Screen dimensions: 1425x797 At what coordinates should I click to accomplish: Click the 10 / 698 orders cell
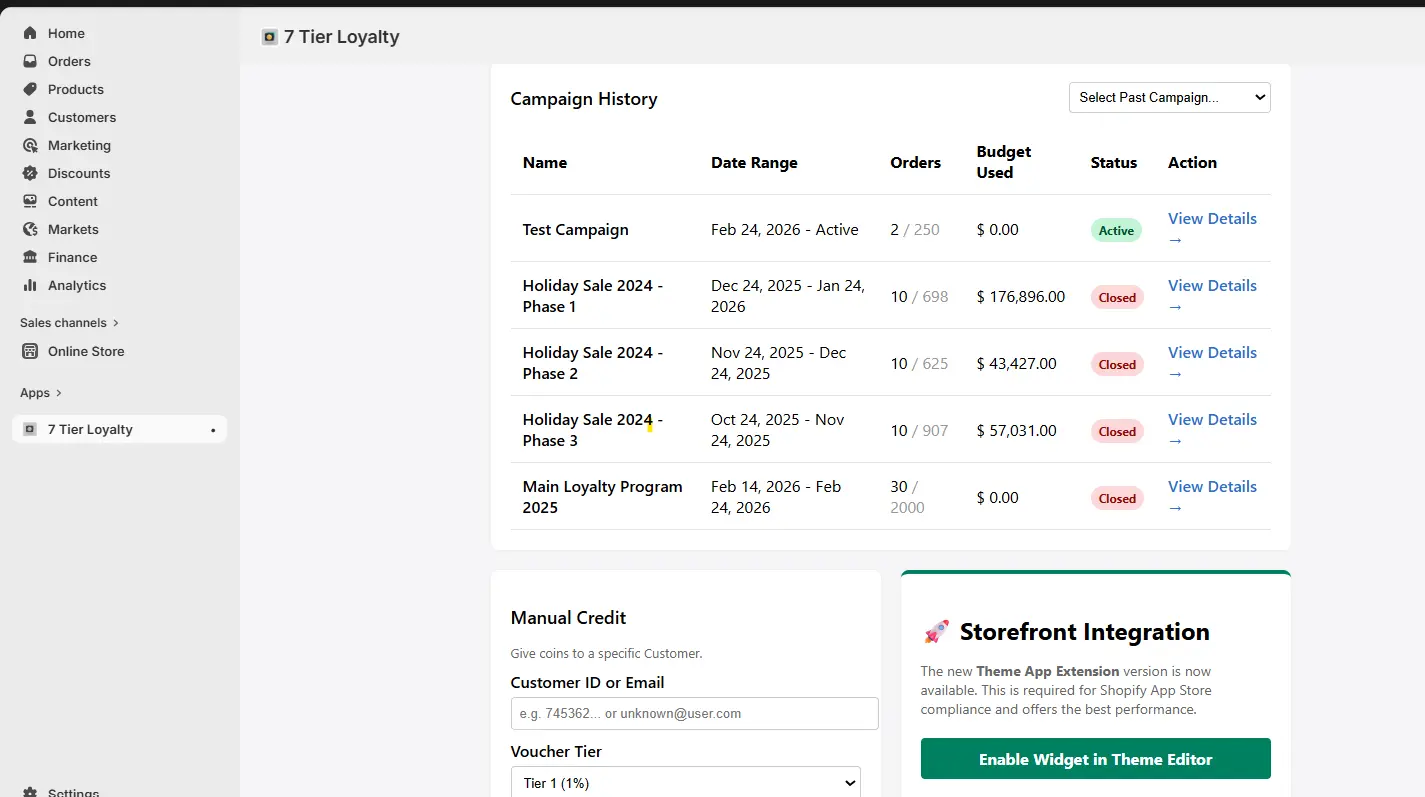(919, 296)
